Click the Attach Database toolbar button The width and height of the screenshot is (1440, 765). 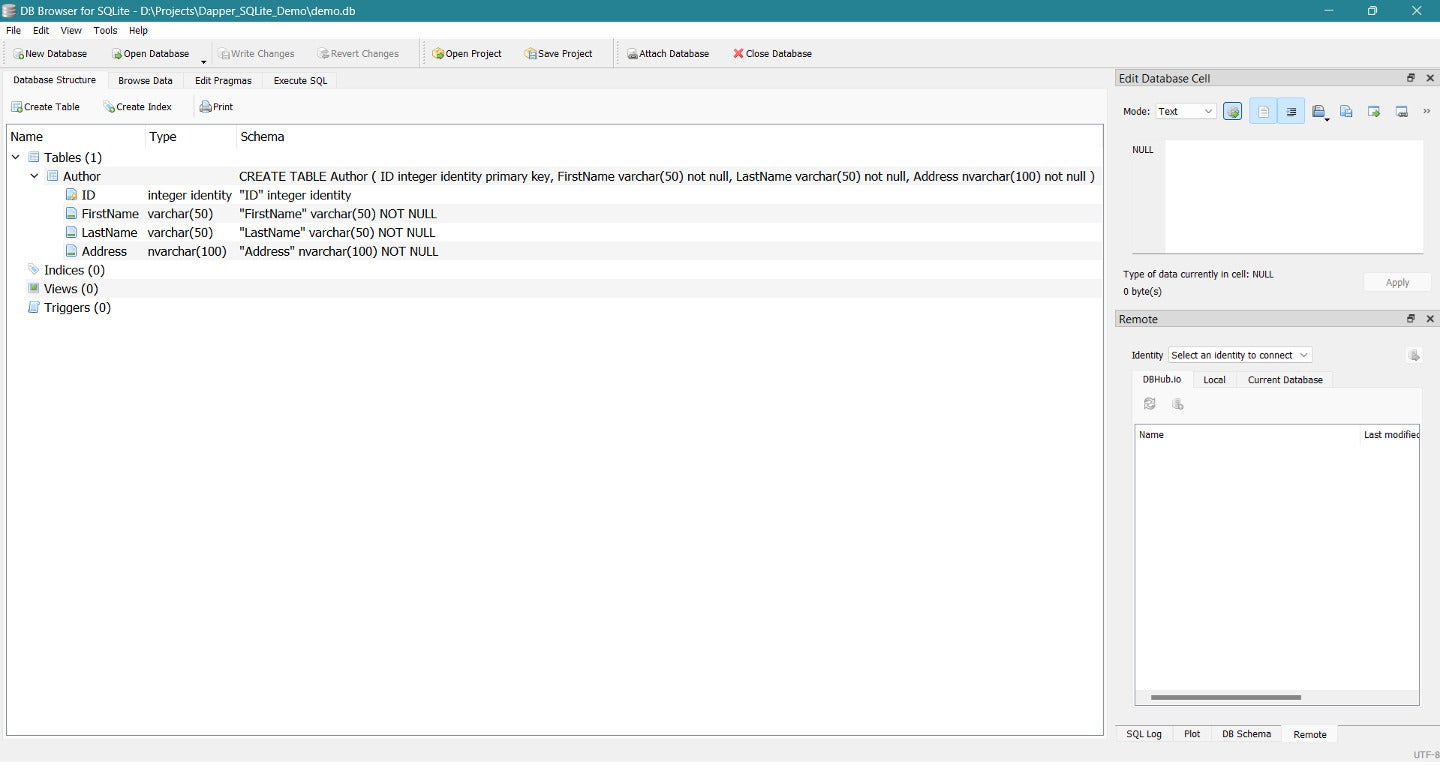pos(668,54)
